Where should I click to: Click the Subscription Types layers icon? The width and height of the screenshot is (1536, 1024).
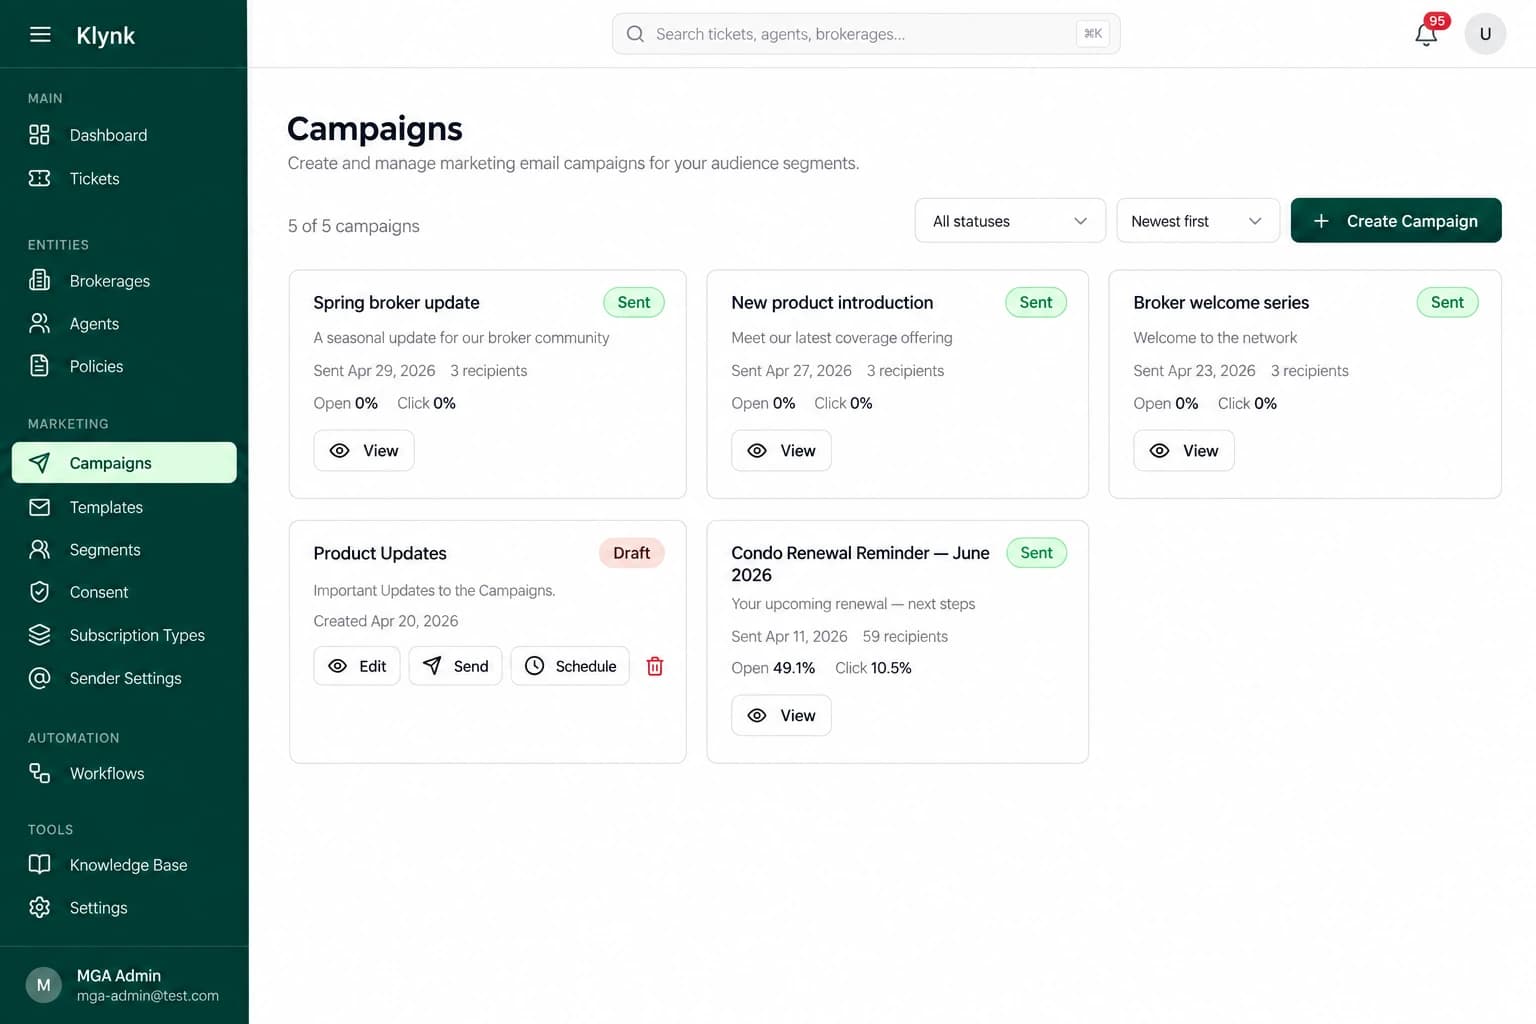tap(39, 635)
